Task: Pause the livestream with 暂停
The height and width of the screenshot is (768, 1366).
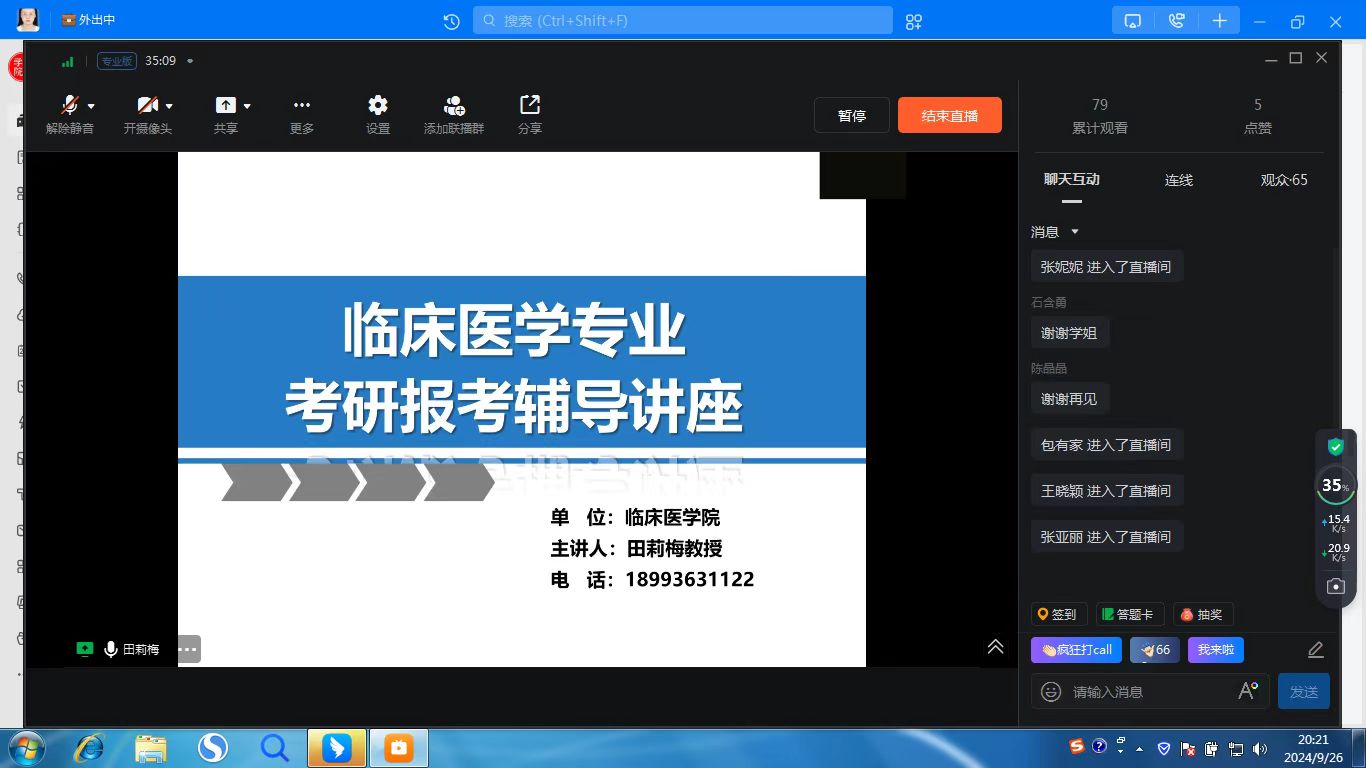Action: click(x=851, y=115)
